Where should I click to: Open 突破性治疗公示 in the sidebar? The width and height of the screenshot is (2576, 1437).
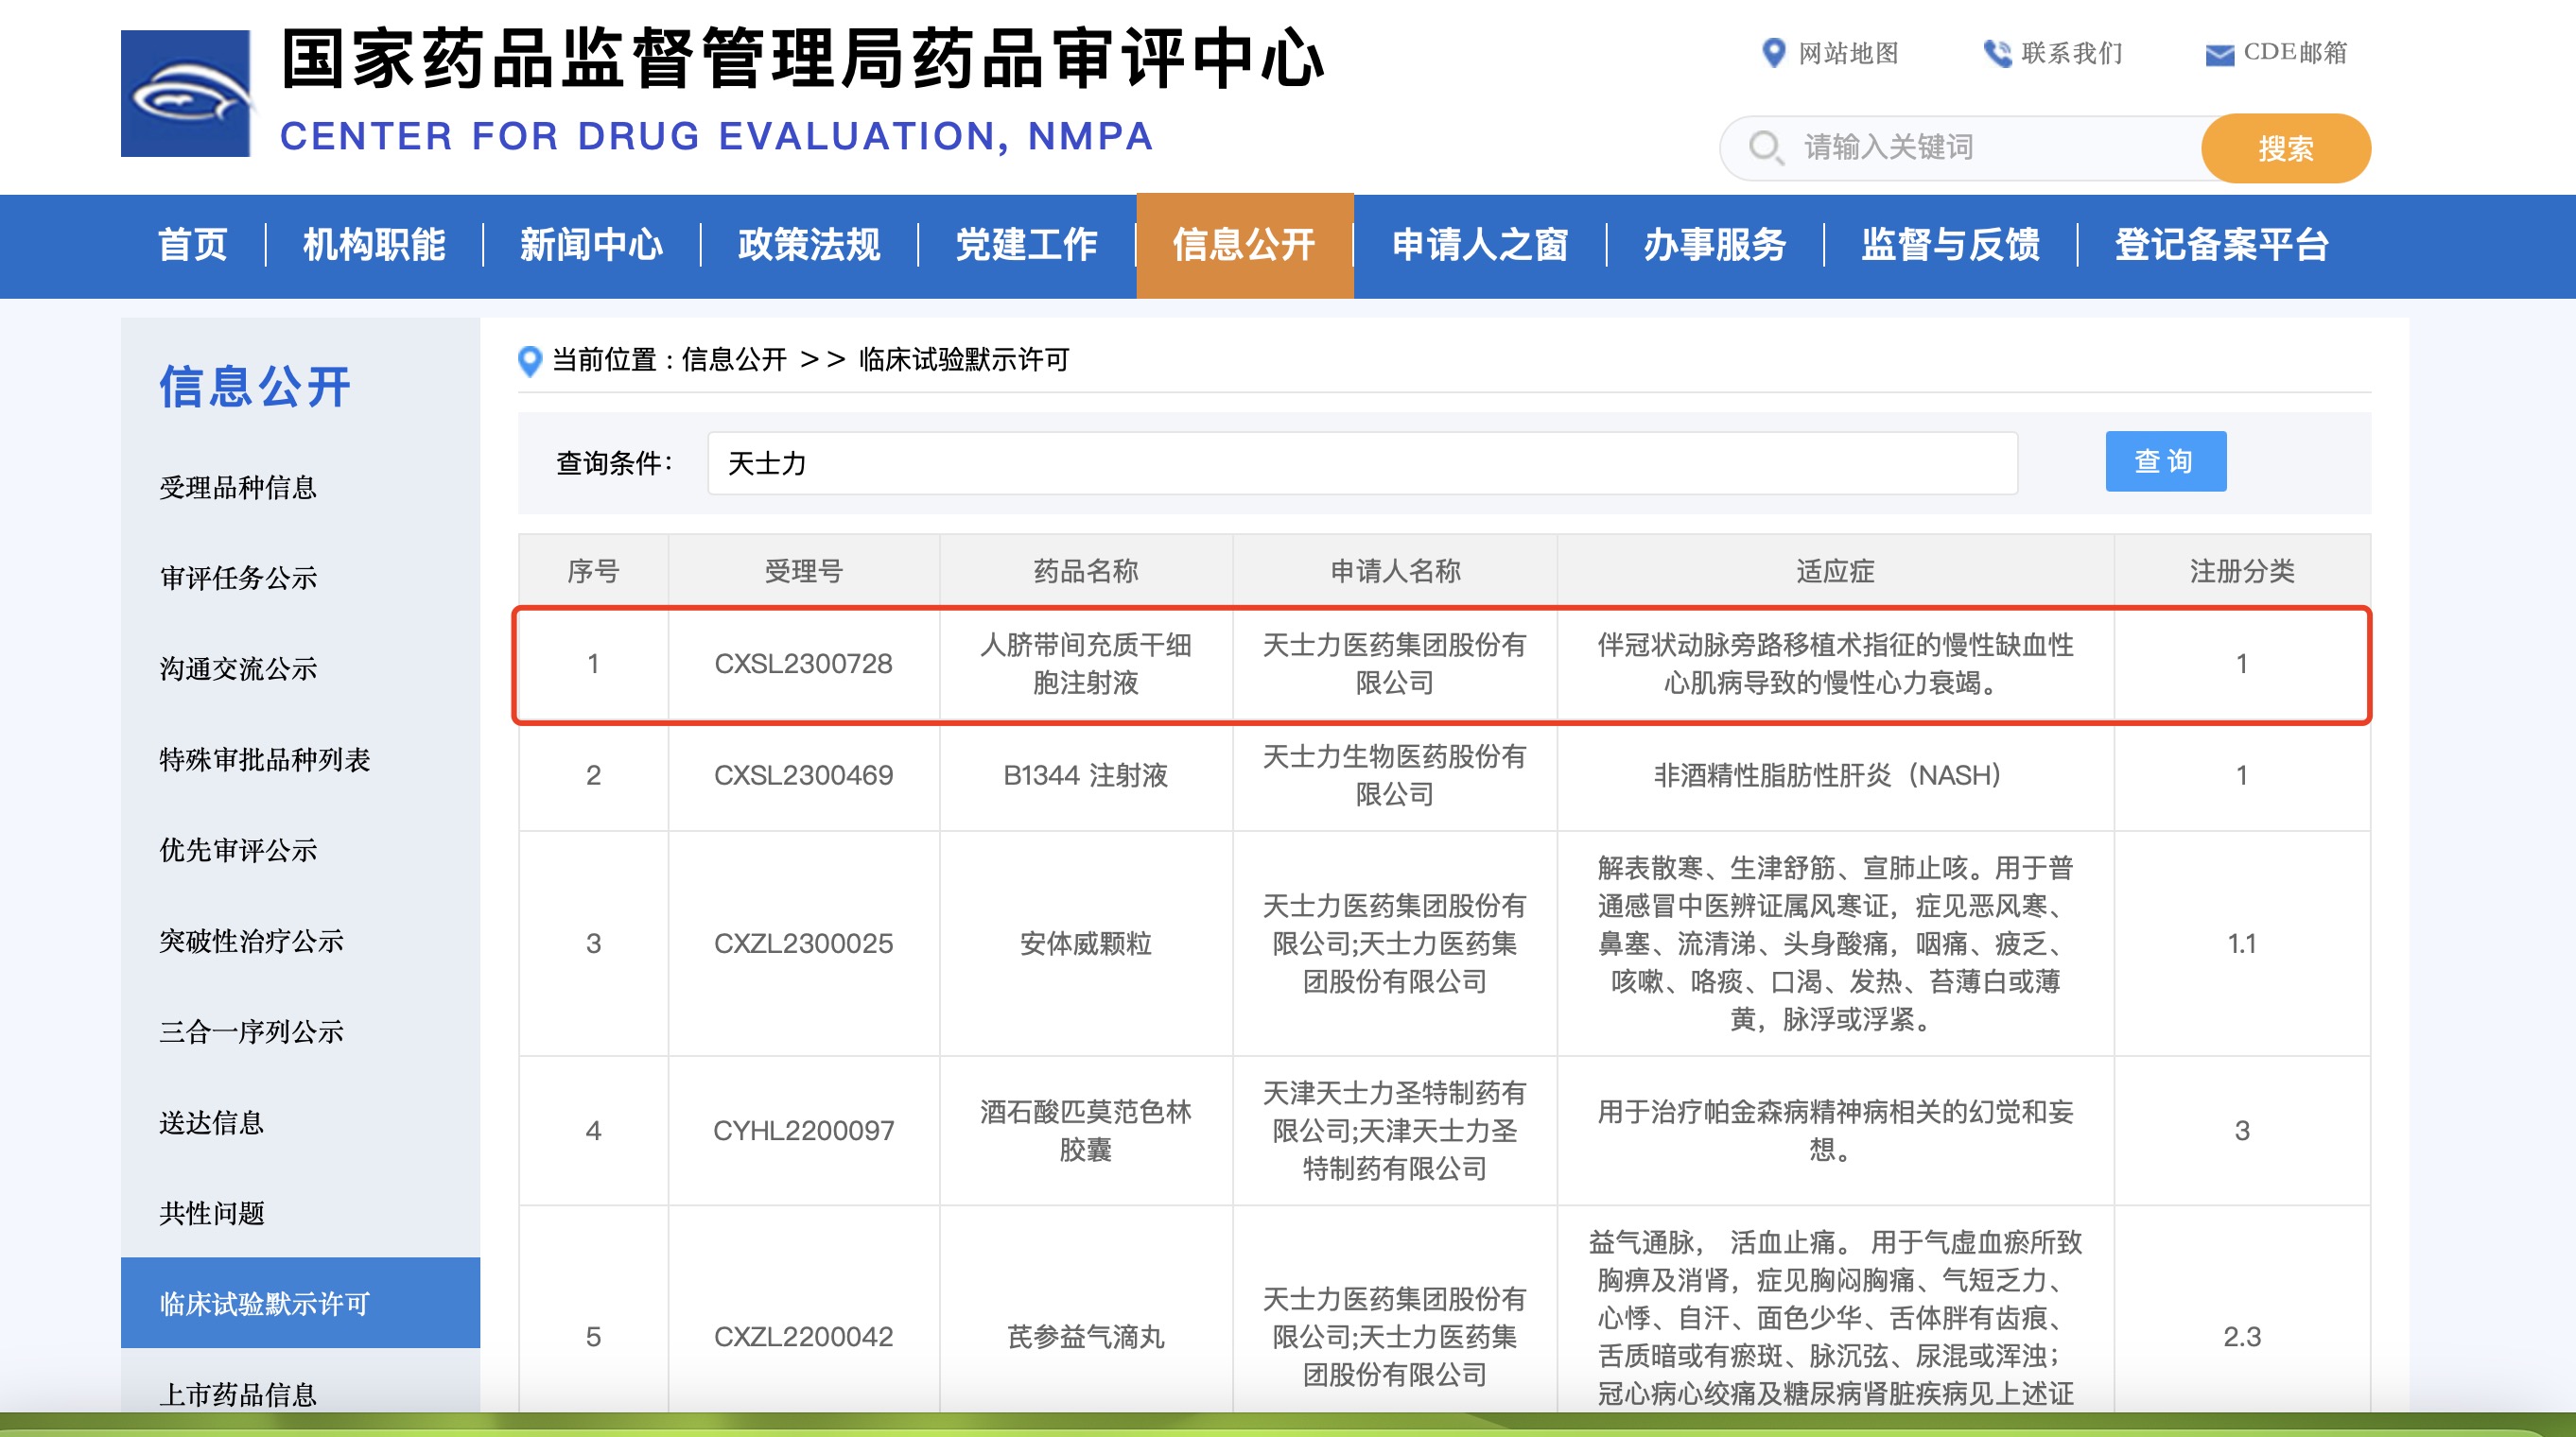pyautogui.click(x=251, y=941)
